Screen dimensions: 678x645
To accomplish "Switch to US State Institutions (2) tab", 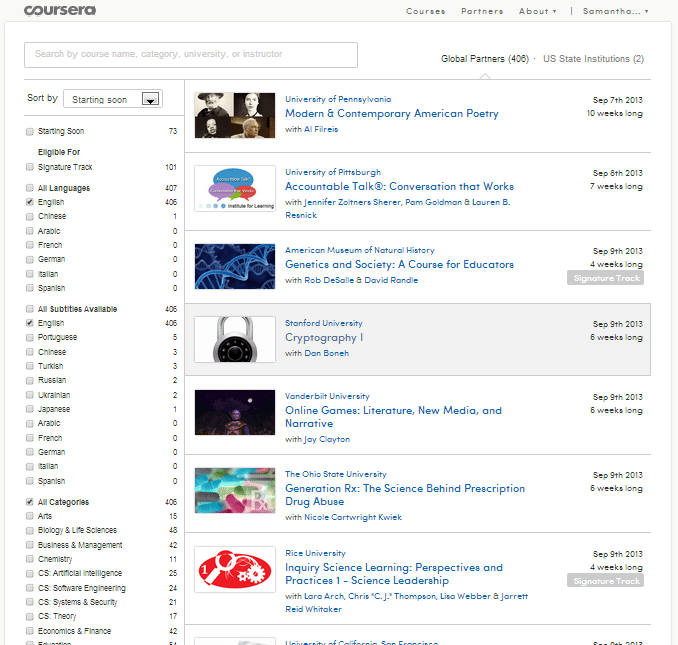I will (x=593, y=59).
